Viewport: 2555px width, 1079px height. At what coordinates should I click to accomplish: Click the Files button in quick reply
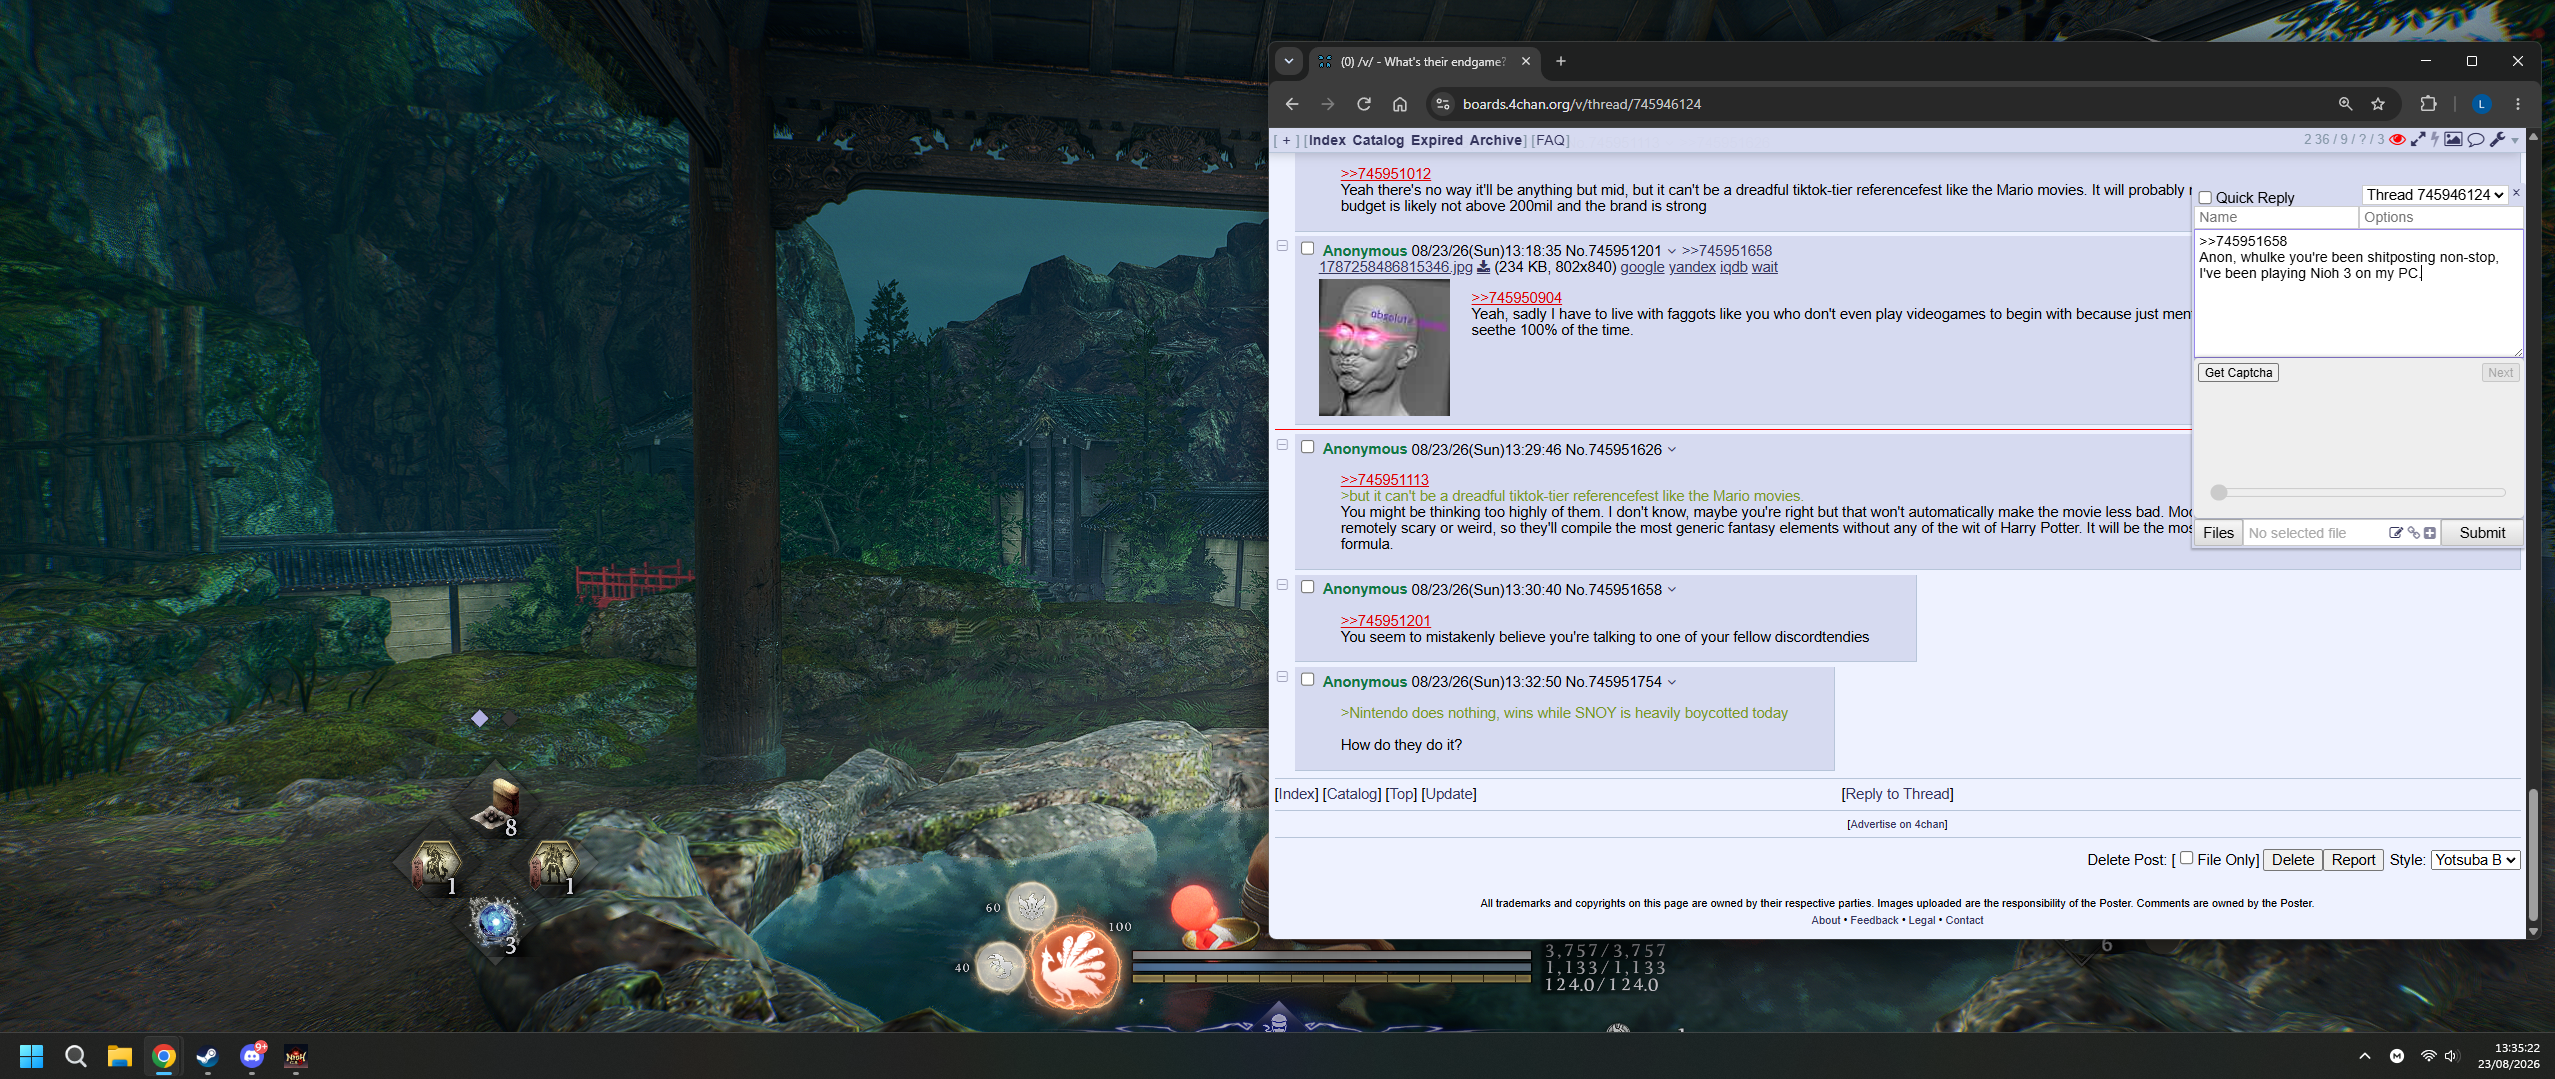pyautogui.click(x=2218, y=533)
